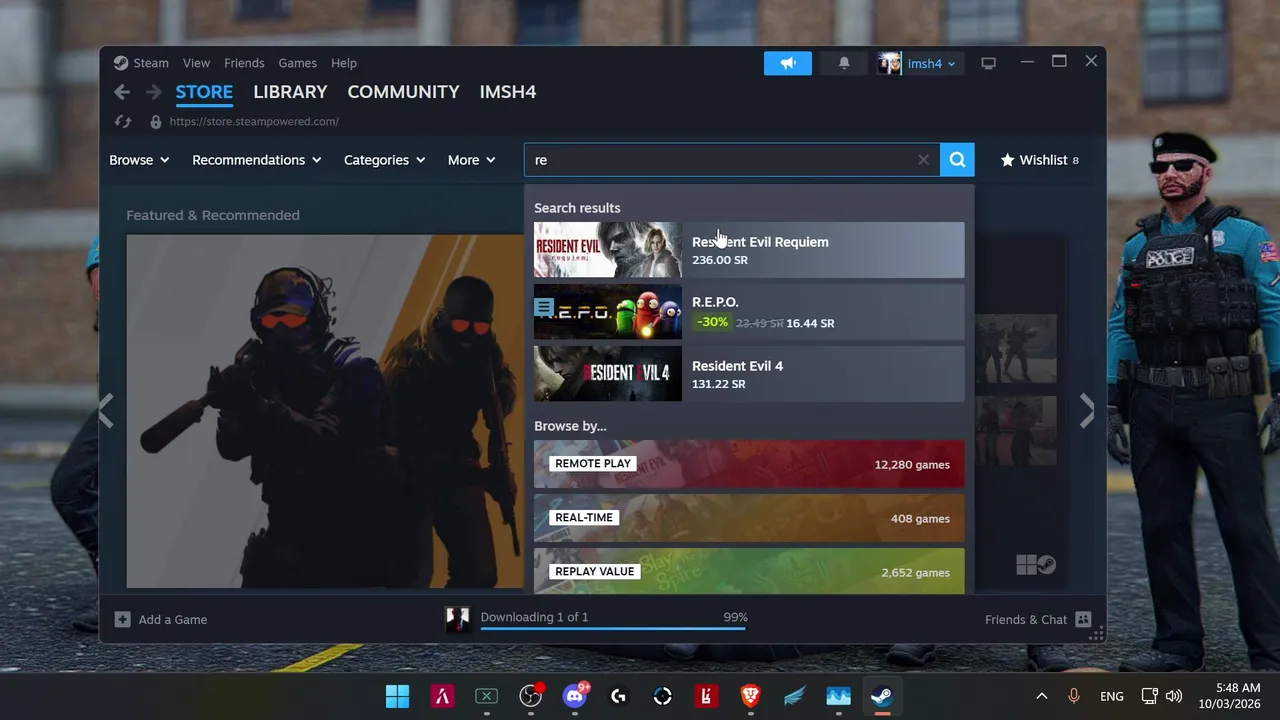
Task: Open the Windows Start menu
Action: pyautogui.click(x=397, y=696)
